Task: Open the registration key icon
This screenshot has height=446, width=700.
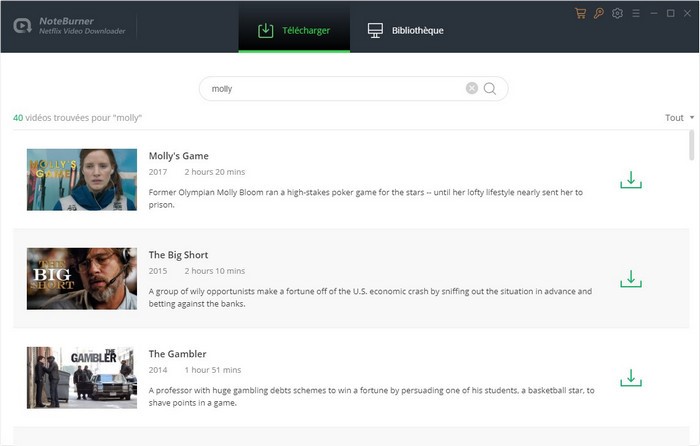Action: coord(598,13)
